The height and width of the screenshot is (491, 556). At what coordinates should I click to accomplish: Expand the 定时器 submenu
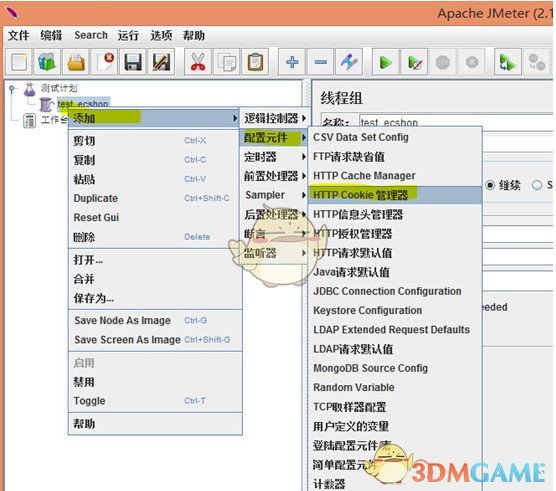point(274,157)
